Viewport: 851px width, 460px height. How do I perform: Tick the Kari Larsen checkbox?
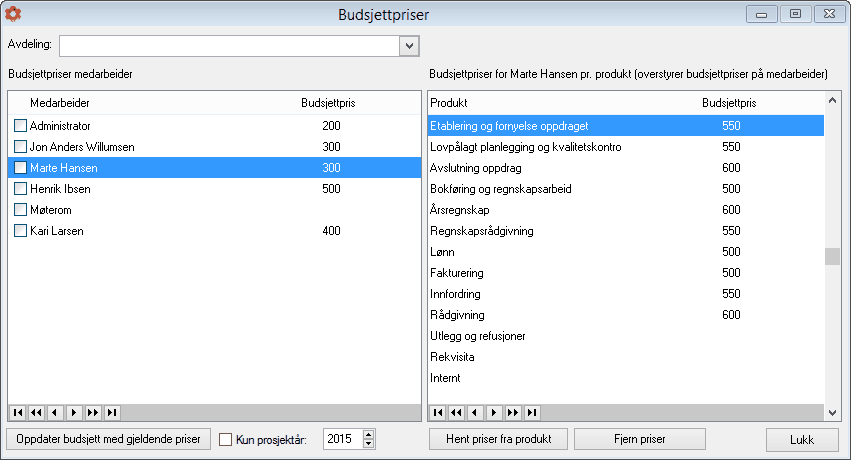pos(20,231)
